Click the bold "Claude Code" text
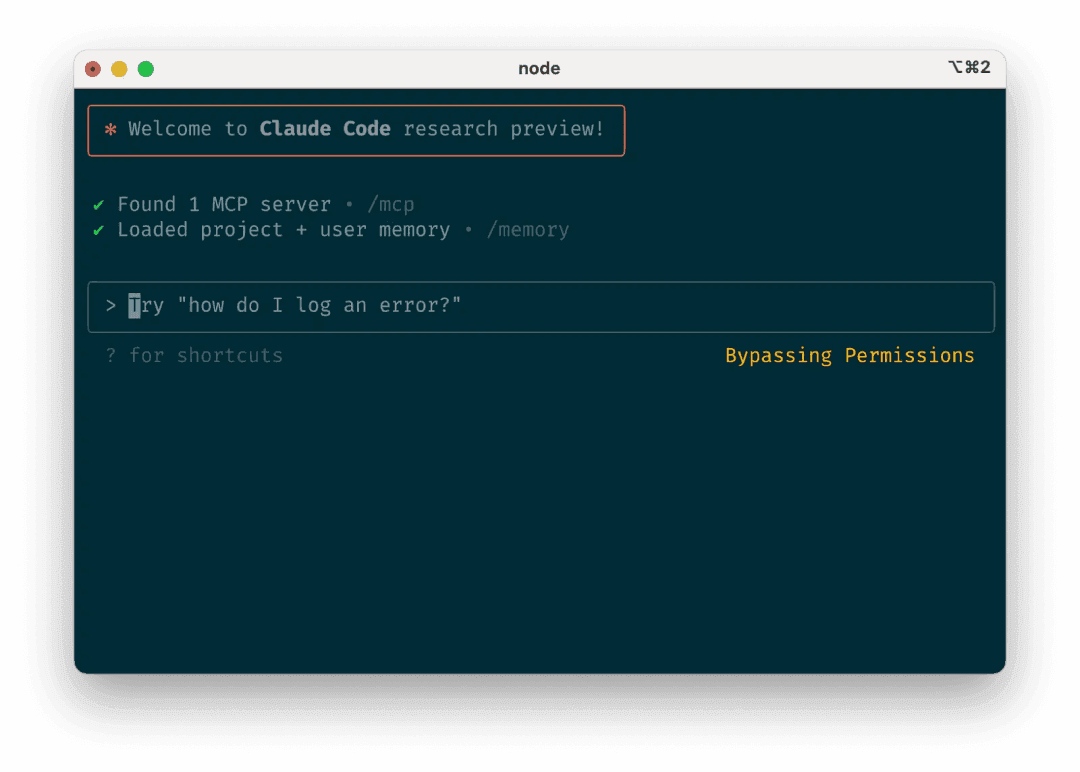 click(325, 129)
